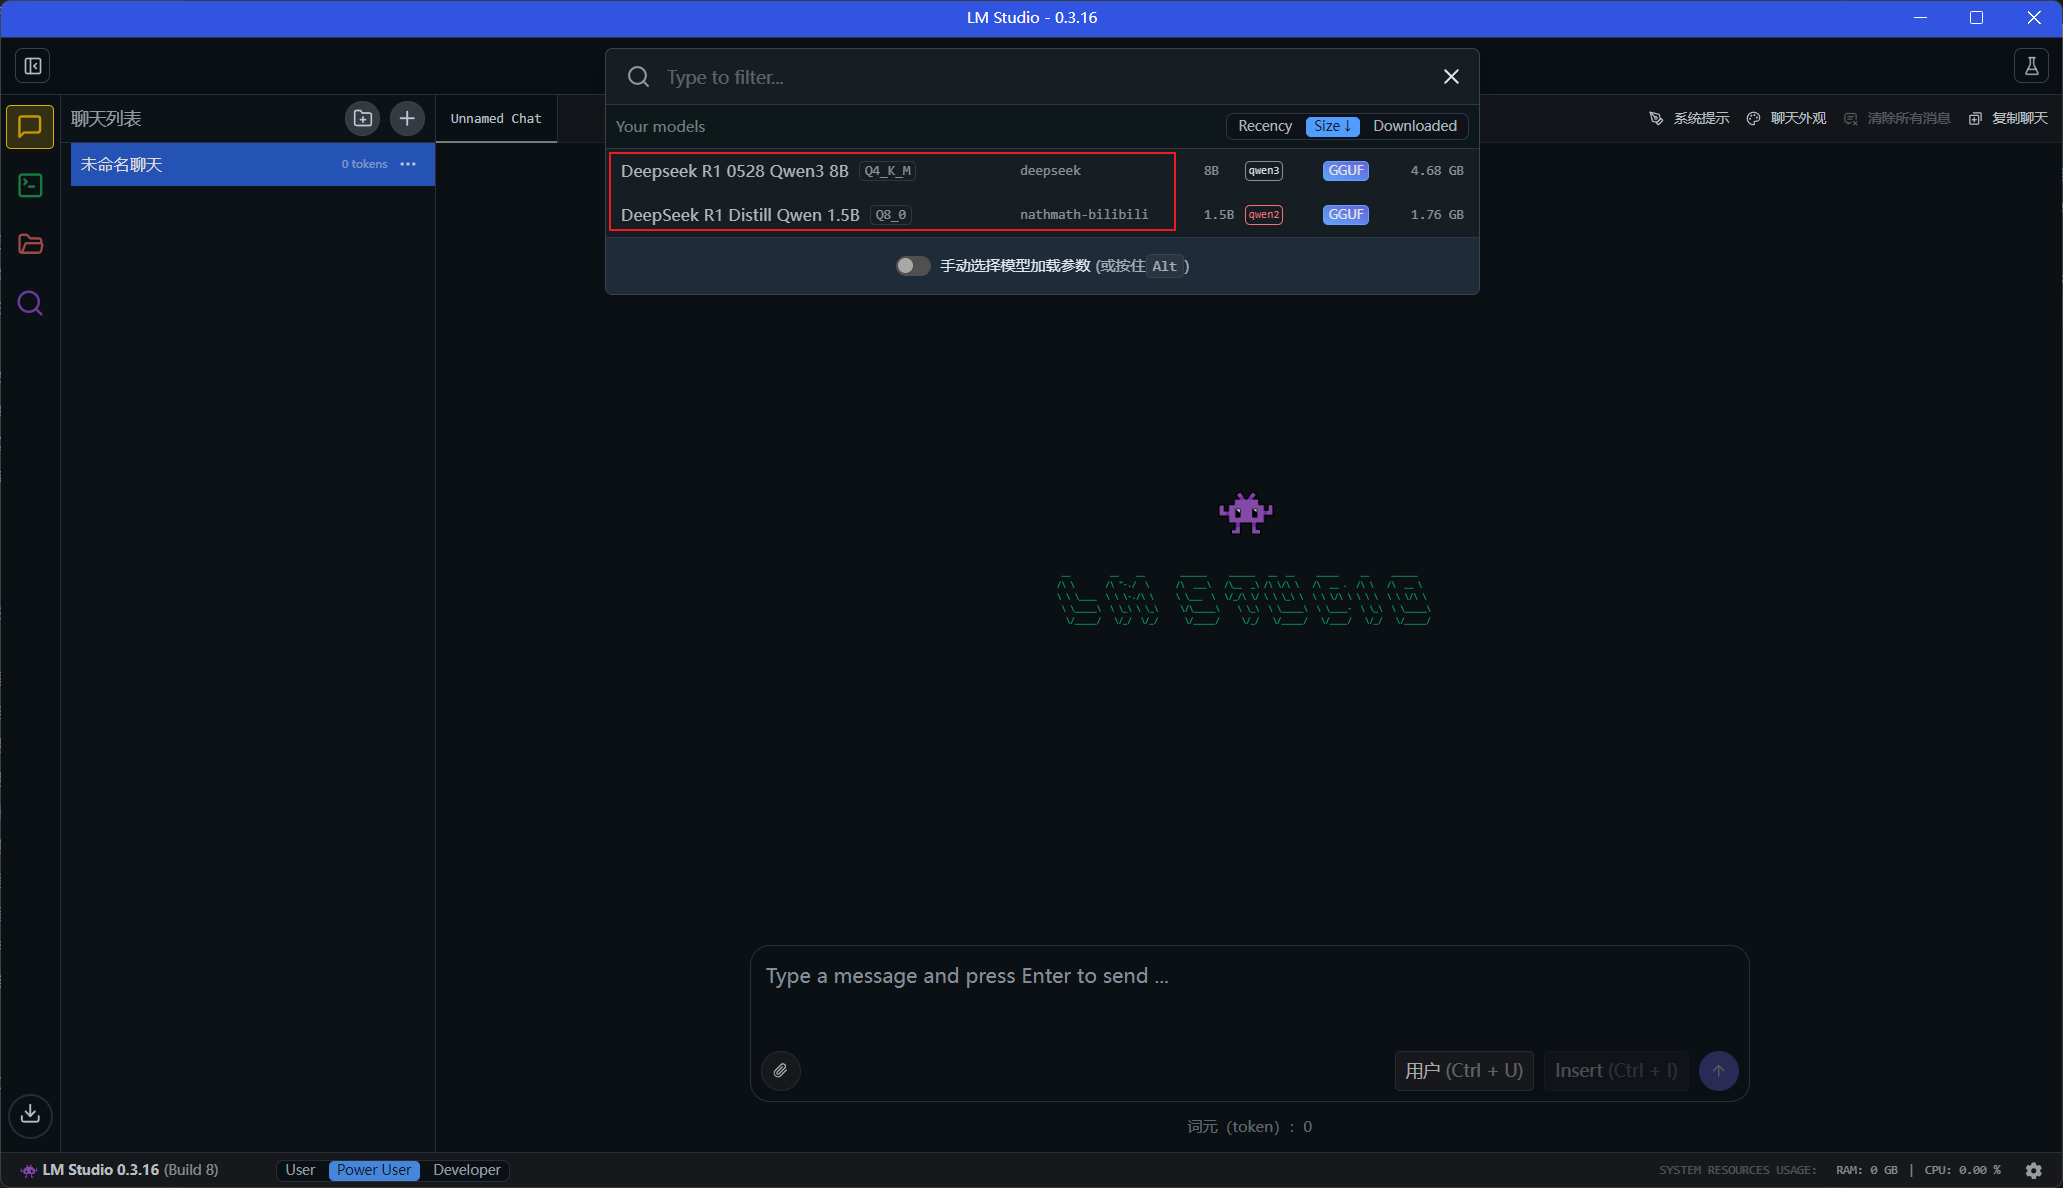Open the Developer terminal view
The height and width of the screenshot is (1188, 2063).
pyautogui.click(x=30, y=186)
